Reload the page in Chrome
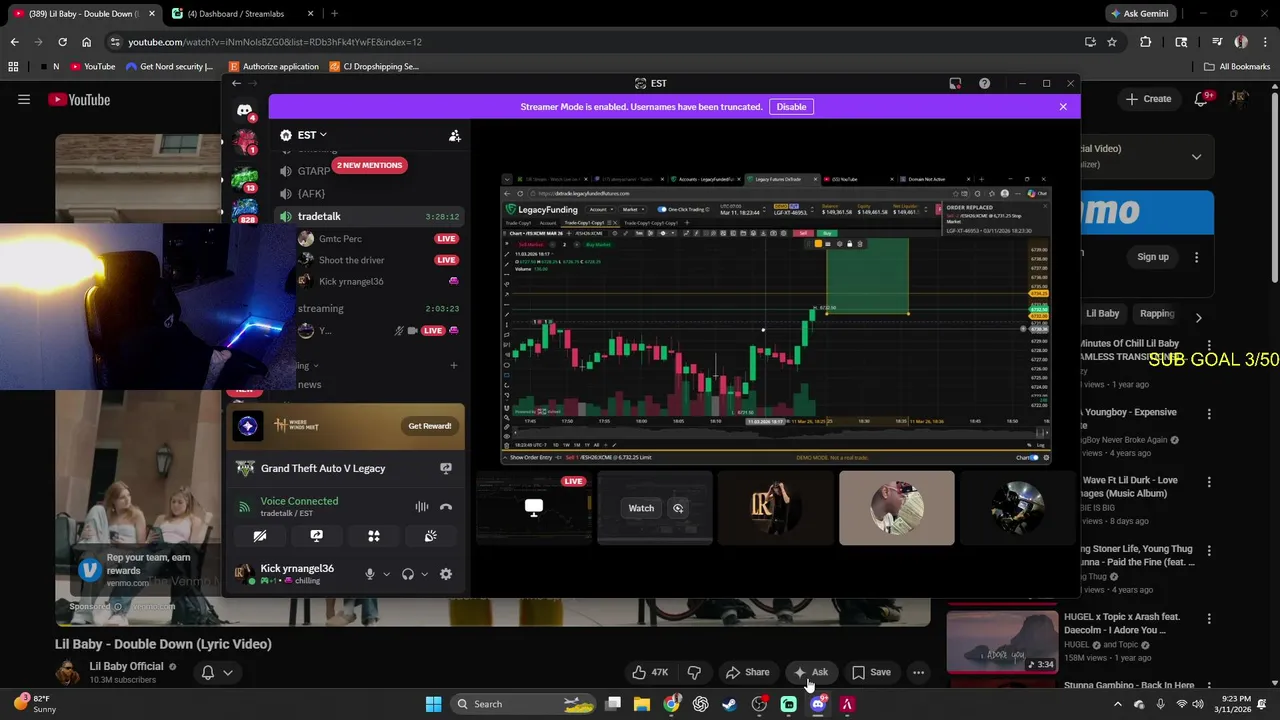This screenshot has width=1280, height=720. (x=62, y=42)
